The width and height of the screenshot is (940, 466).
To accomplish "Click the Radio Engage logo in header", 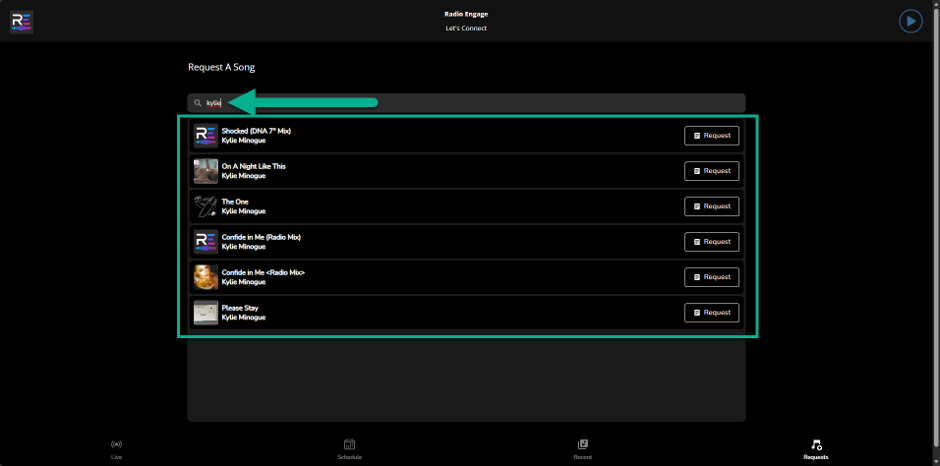I will (22, 21).
